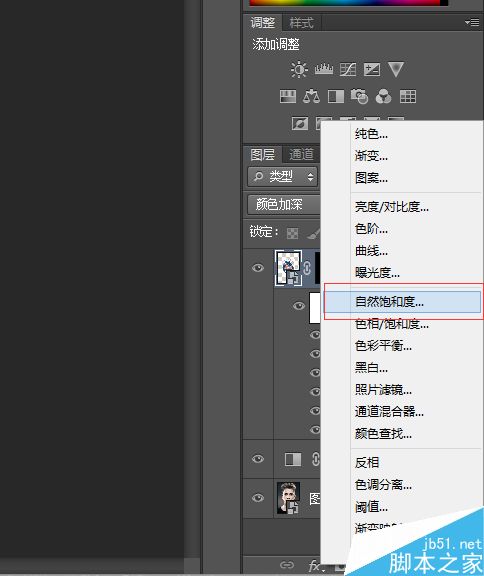Click the Photo Filter camera icon
Screen dimensions: 484x576
360,97
